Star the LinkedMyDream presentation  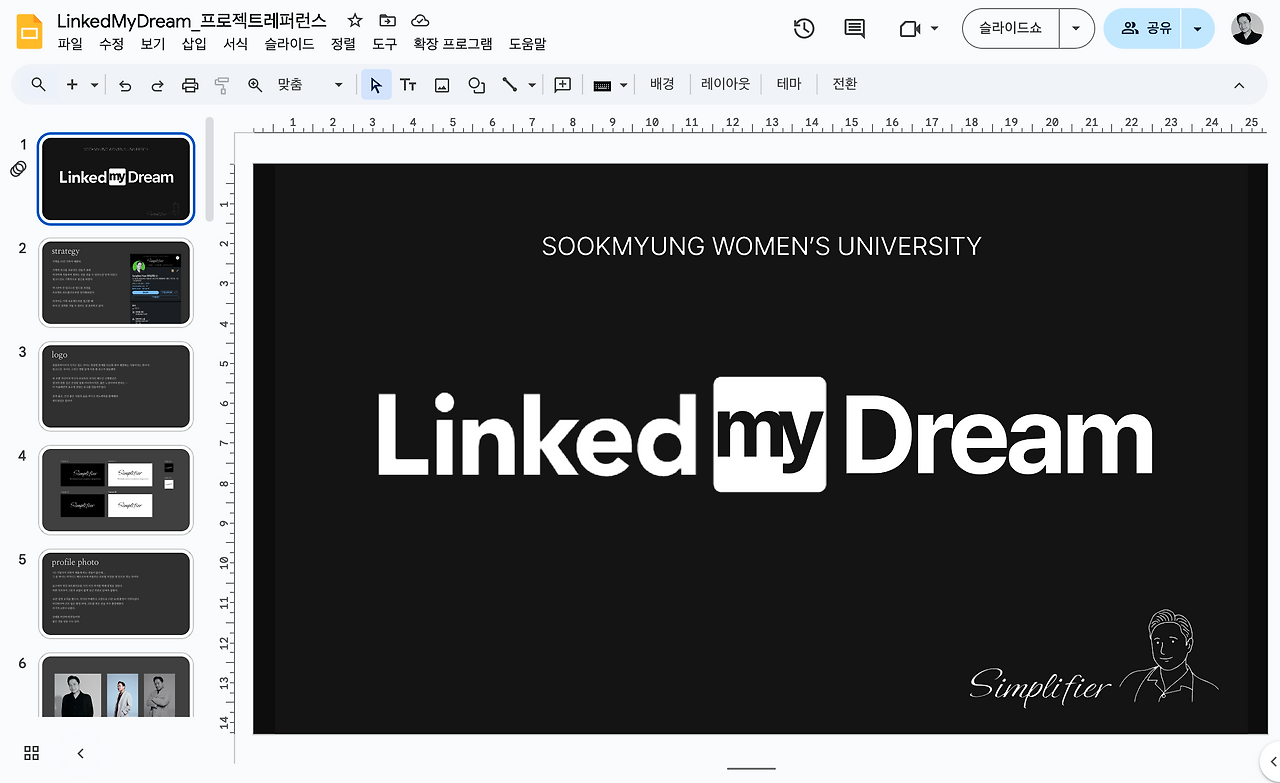point(355,21)
